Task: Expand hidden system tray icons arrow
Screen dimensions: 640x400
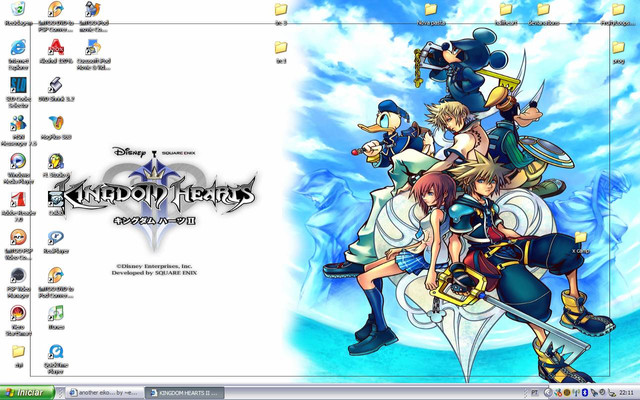Action: click(x=548, y=393)
